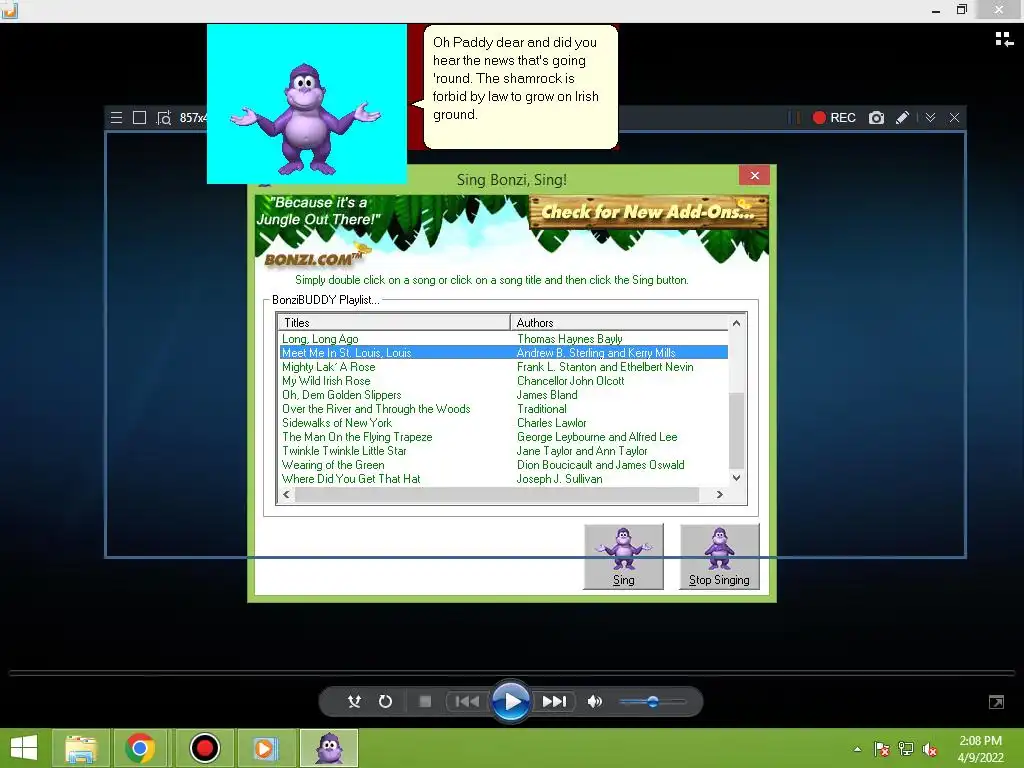Click the playlist scroll up arrow
This screenshot has height=768, width=1024.
click(x=737, y=323)
